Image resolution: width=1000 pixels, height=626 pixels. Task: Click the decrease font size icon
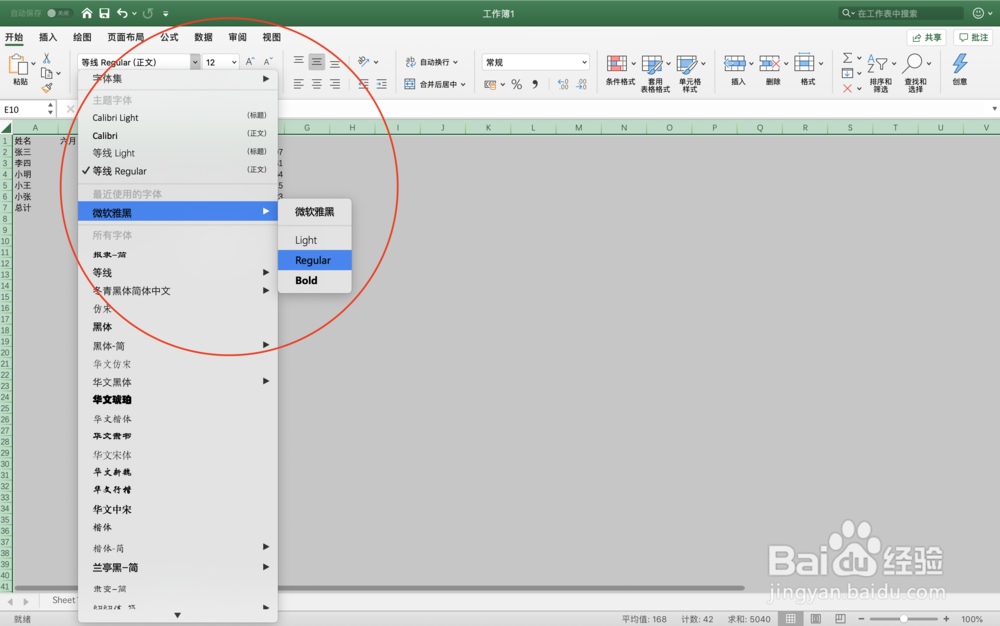(268, 61)
